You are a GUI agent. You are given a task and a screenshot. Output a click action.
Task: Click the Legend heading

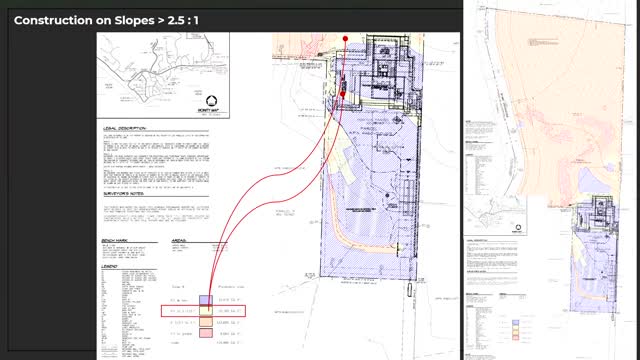click(109, 267)
